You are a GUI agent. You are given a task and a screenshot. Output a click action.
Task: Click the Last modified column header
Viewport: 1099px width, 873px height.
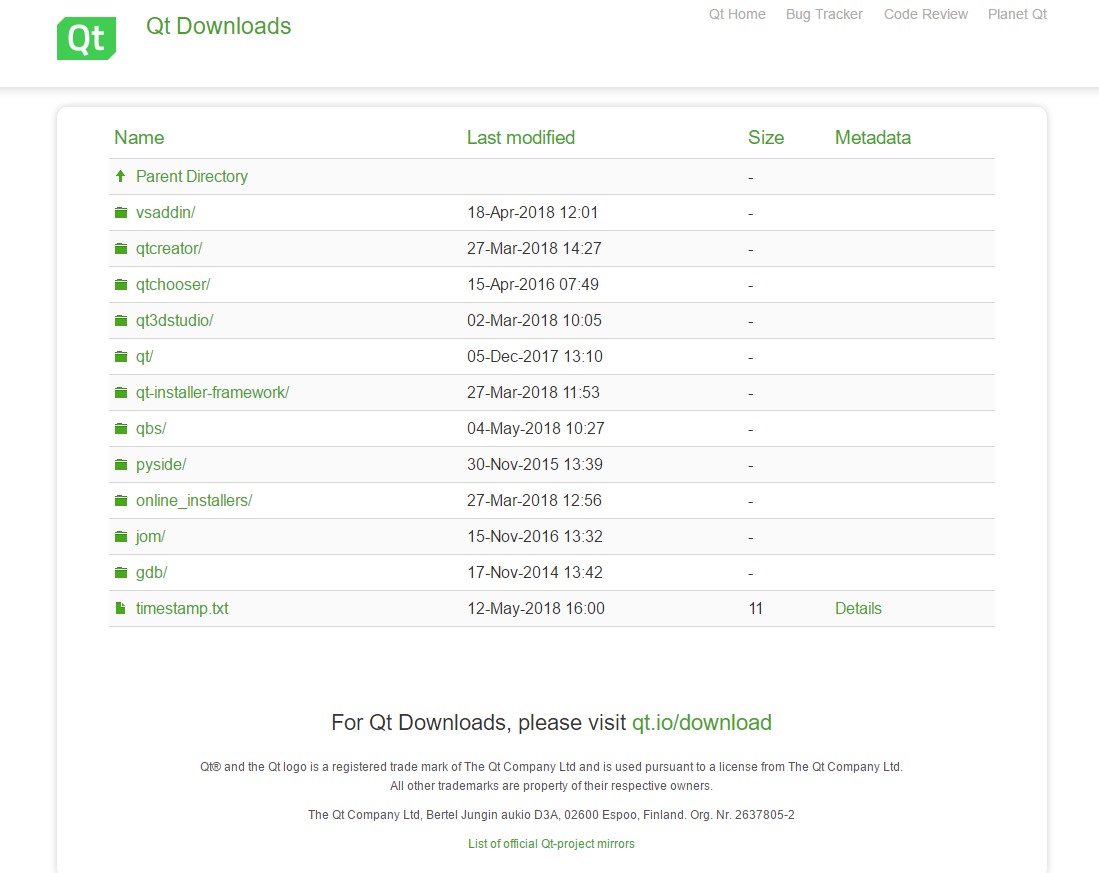coord(521,137)
